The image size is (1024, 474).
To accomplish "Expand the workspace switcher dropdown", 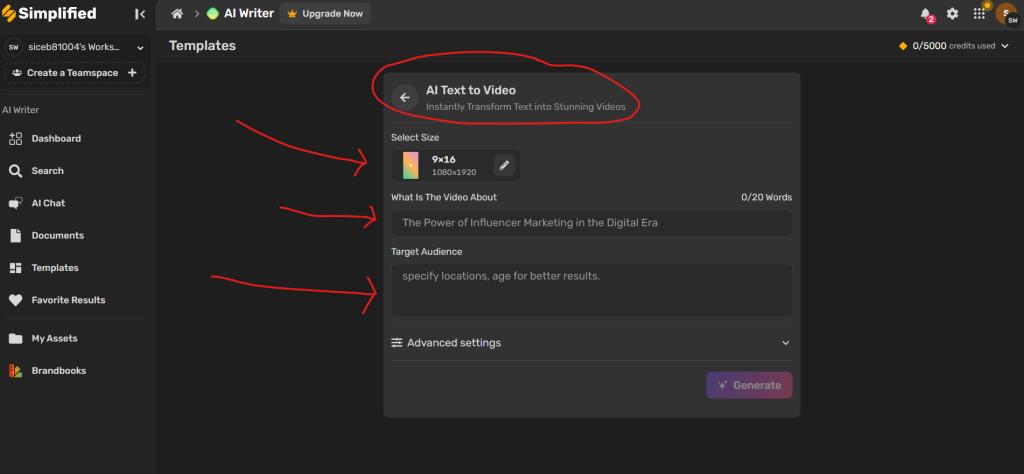I will pos(140,48).
